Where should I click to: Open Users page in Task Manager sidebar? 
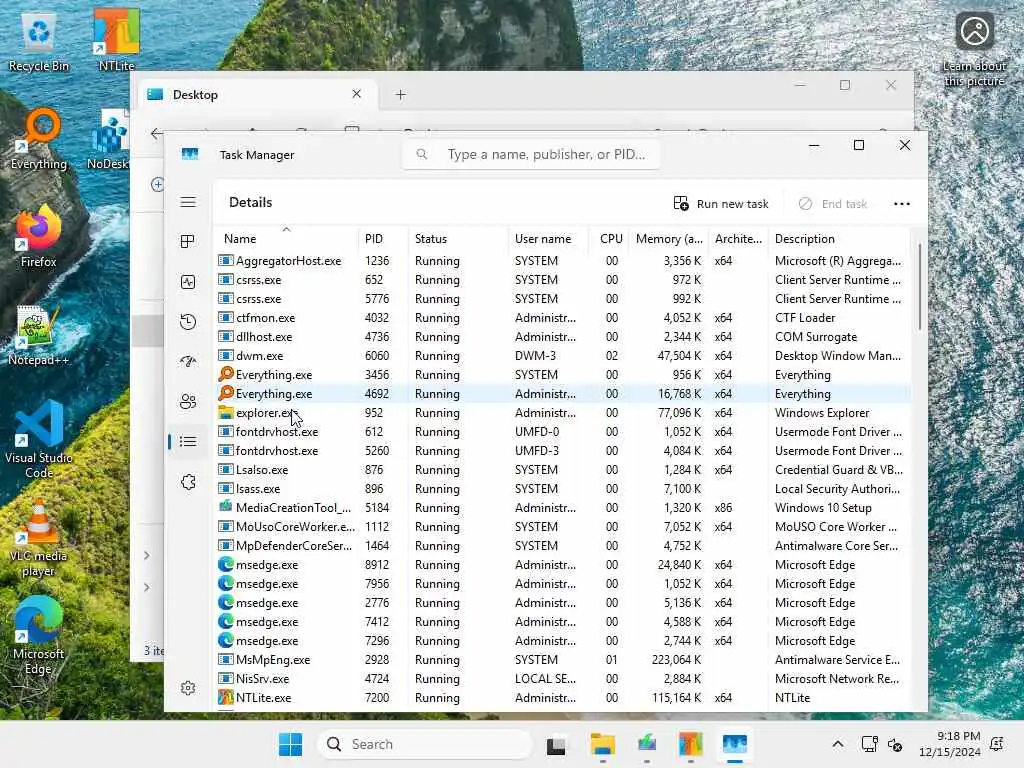[x=188, y=402]
